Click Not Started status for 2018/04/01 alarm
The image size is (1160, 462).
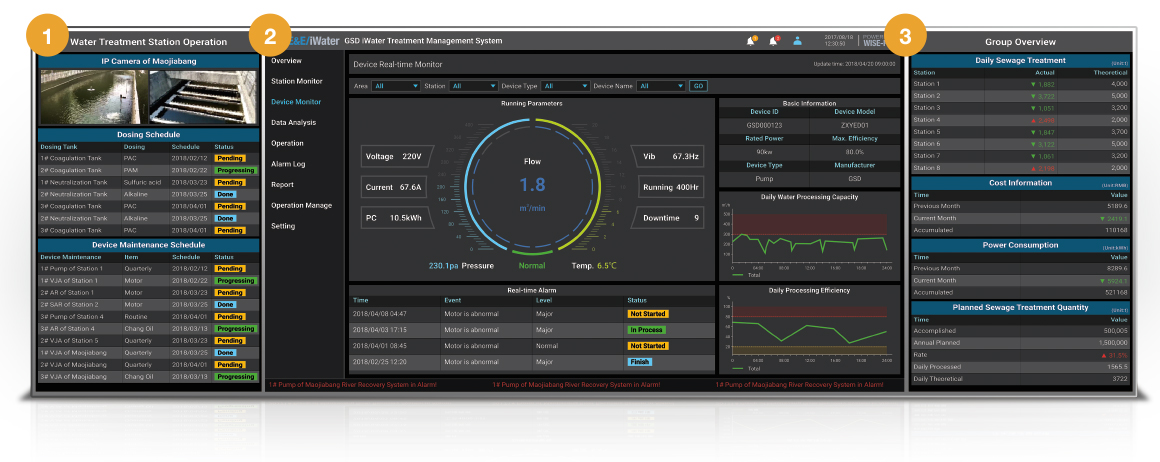click(x=647, y=346)
